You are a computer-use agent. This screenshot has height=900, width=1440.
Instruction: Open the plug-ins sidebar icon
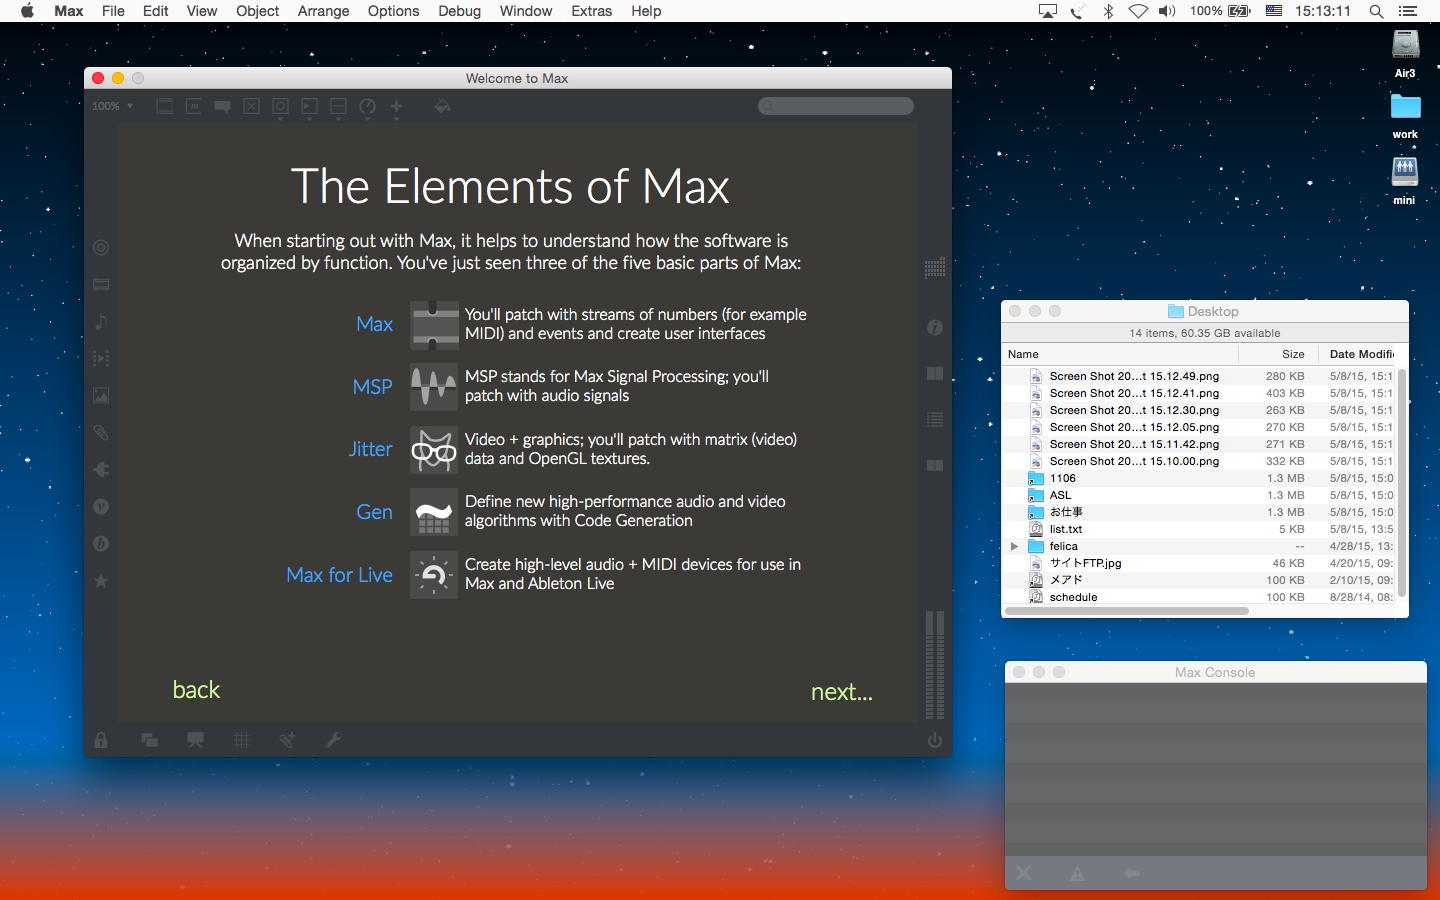point(101,470)
